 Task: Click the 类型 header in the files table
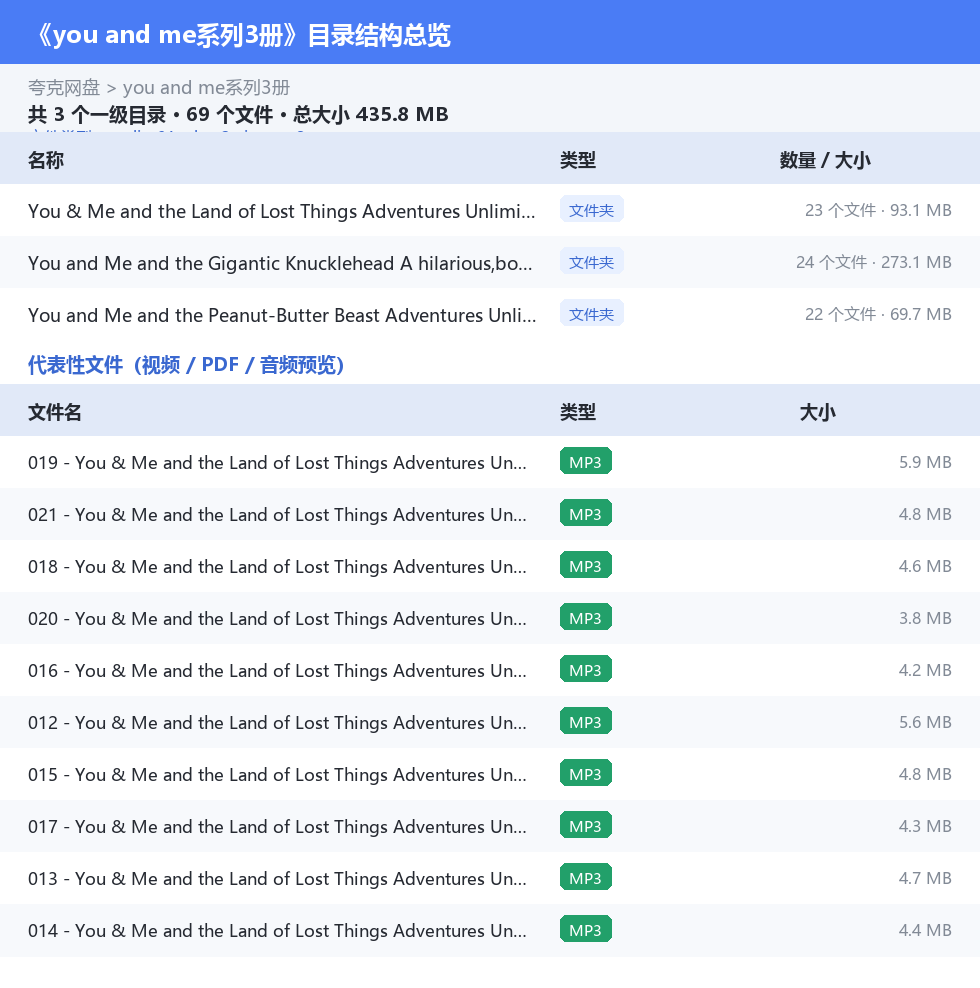577,412
